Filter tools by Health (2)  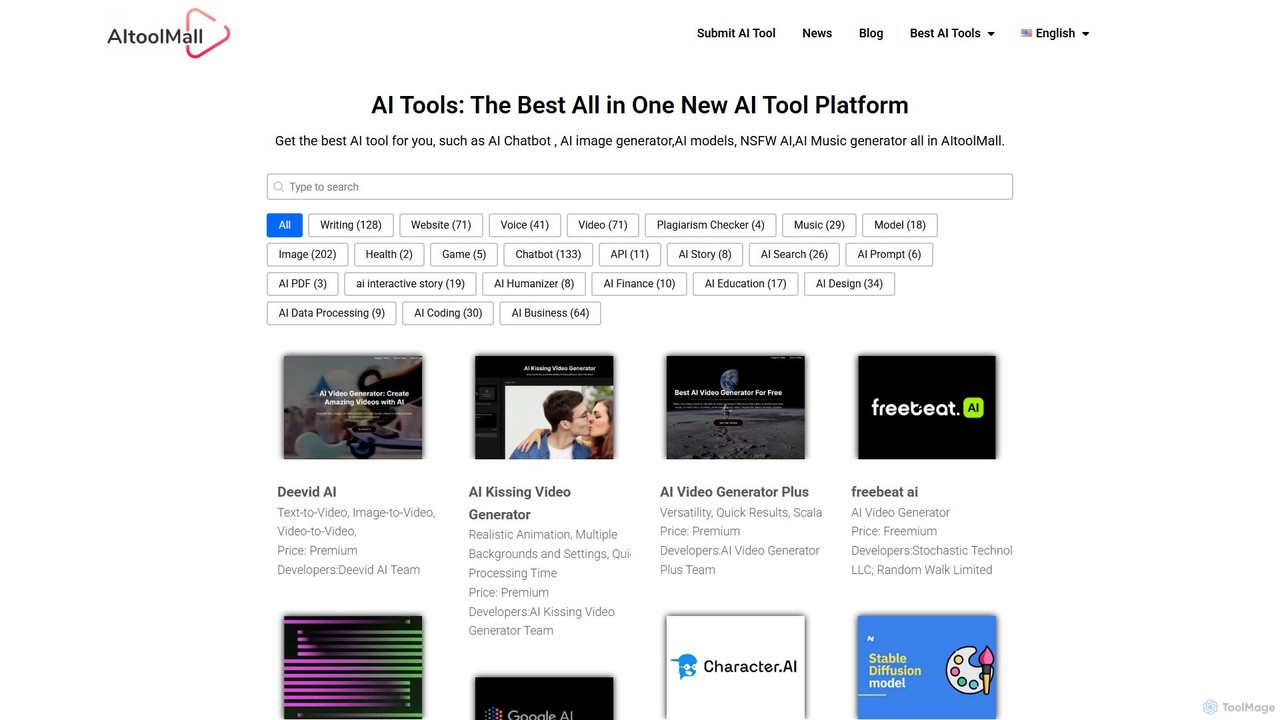[x=389, y=254]
